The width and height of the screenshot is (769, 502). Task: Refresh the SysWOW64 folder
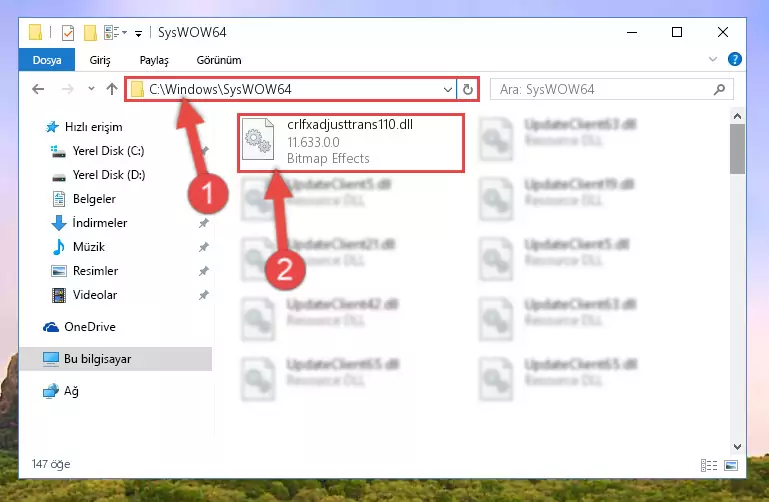pyautogui.click(x=467, y=89)
